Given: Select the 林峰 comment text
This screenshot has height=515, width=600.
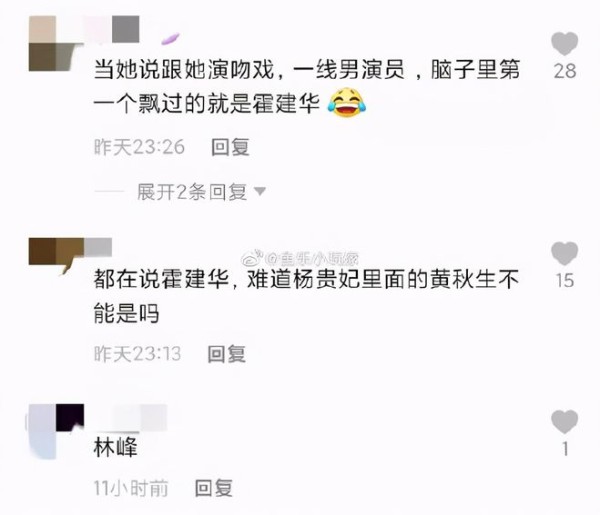Looking at the screenshot, I should 115,447.
